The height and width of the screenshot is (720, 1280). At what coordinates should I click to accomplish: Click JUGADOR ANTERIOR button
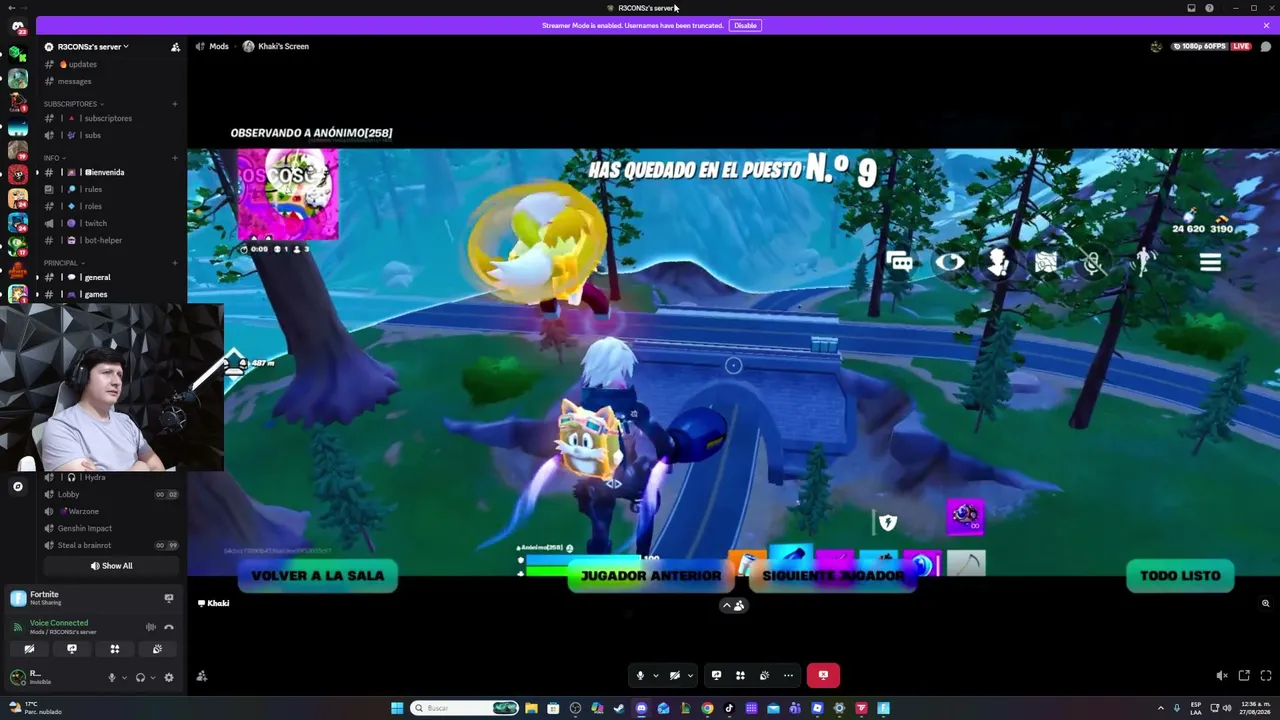coord(650,576)
